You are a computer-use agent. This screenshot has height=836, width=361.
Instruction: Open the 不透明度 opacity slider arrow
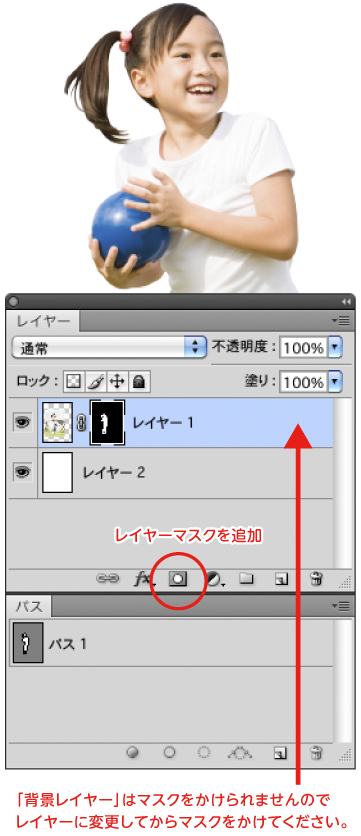[334, 348]
